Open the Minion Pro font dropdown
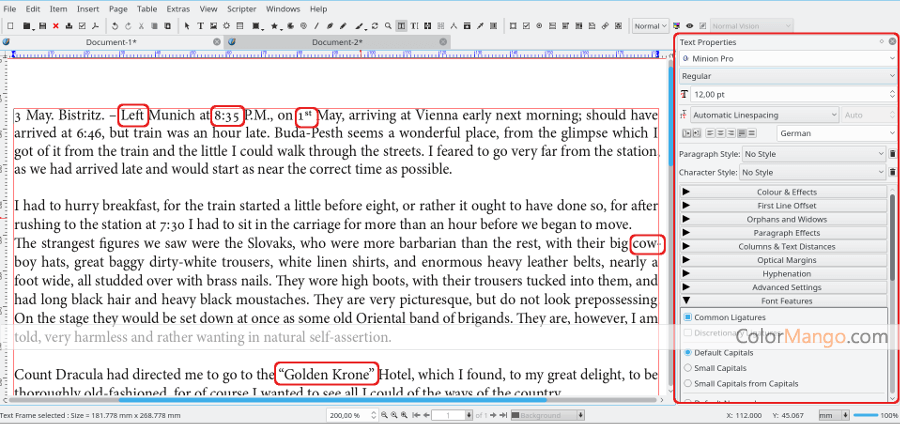This screenshot has width=900, height=424. 787,58
